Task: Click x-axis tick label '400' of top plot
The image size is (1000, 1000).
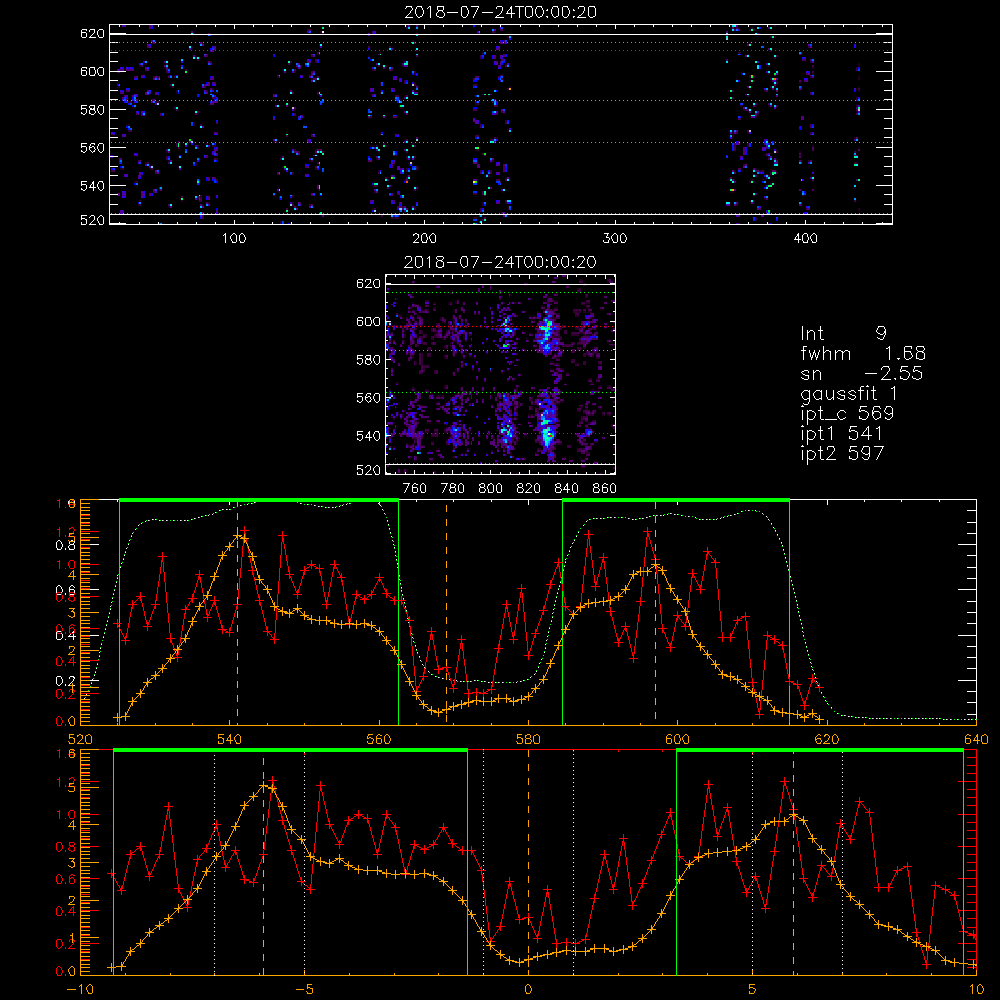Action: pyautogui.click(x=805, y=239)
